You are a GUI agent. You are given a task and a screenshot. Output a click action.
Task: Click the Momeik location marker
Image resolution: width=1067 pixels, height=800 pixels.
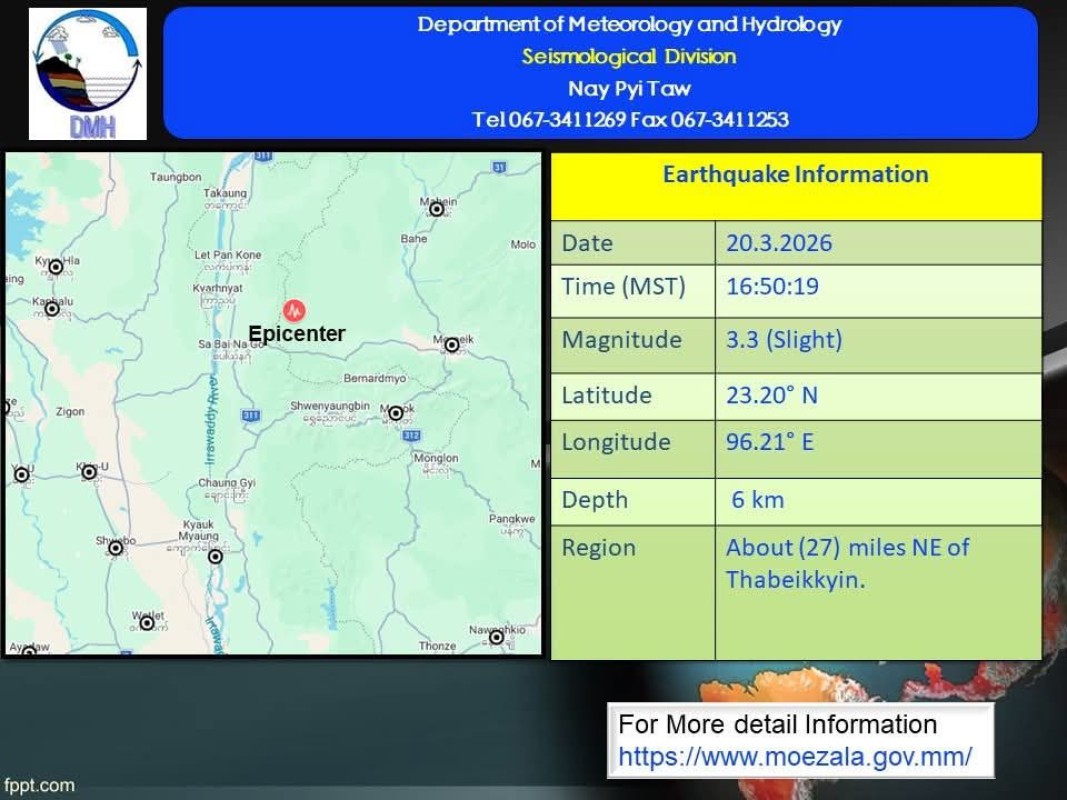[x=452, y=345]
